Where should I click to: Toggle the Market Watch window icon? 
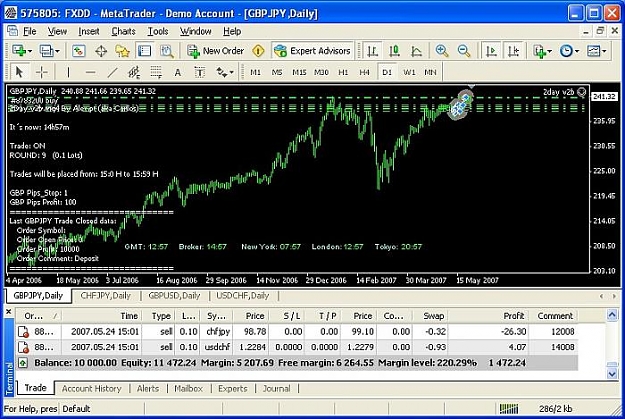click(x=79, y=51)
